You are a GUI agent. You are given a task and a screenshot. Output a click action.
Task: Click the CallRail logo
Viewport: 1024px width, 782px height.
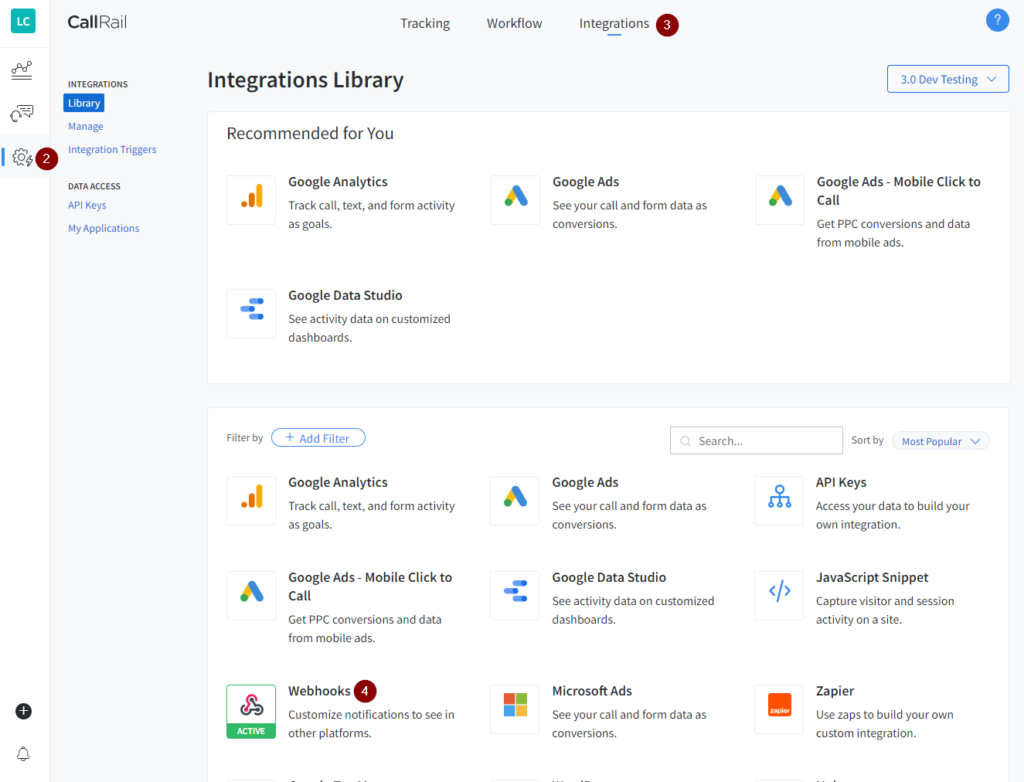(97, 22)
